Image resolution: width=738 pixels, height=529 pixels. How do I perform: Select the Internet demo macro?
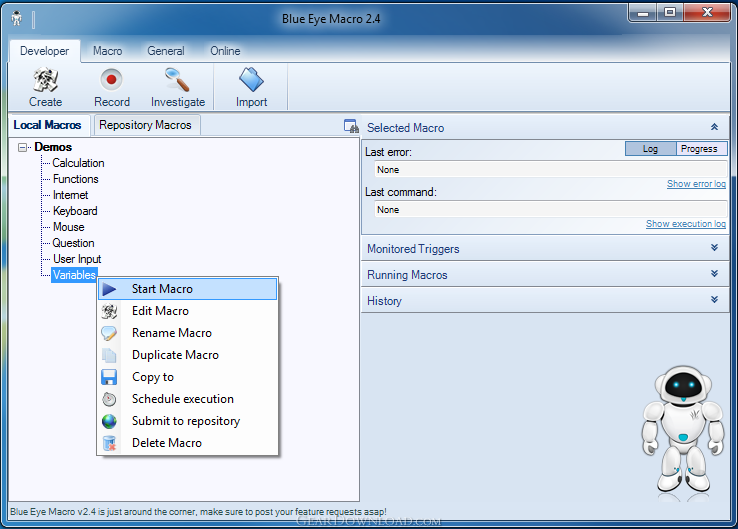71,195
